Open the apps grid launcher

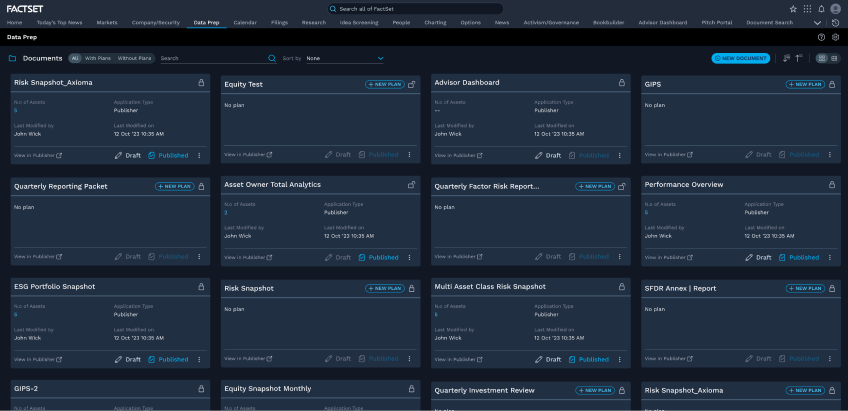[x=807, y=9]
